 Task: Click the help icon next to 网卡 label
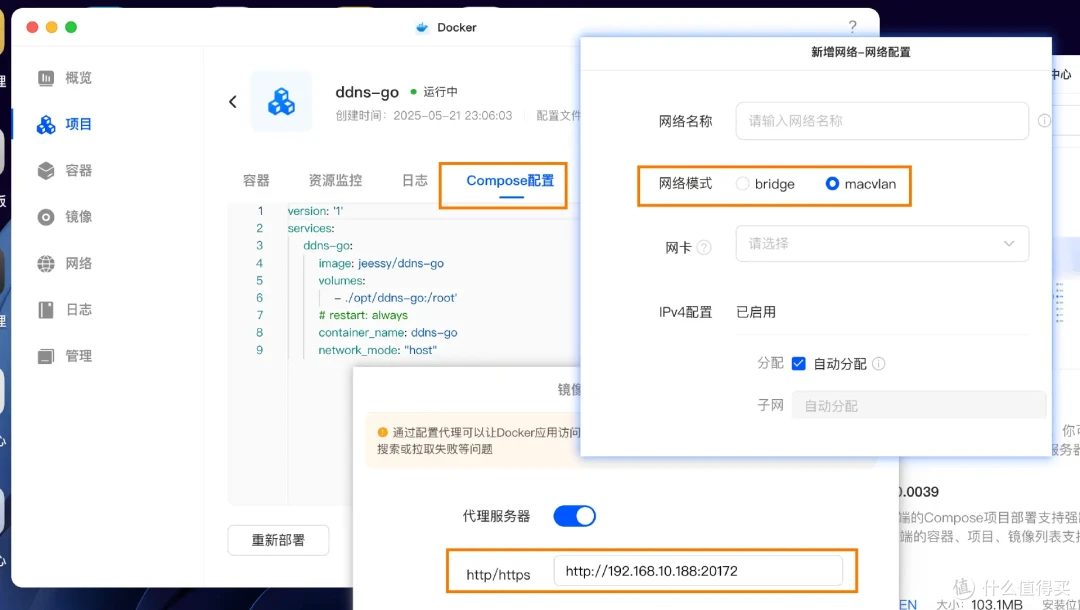point(704,247)
